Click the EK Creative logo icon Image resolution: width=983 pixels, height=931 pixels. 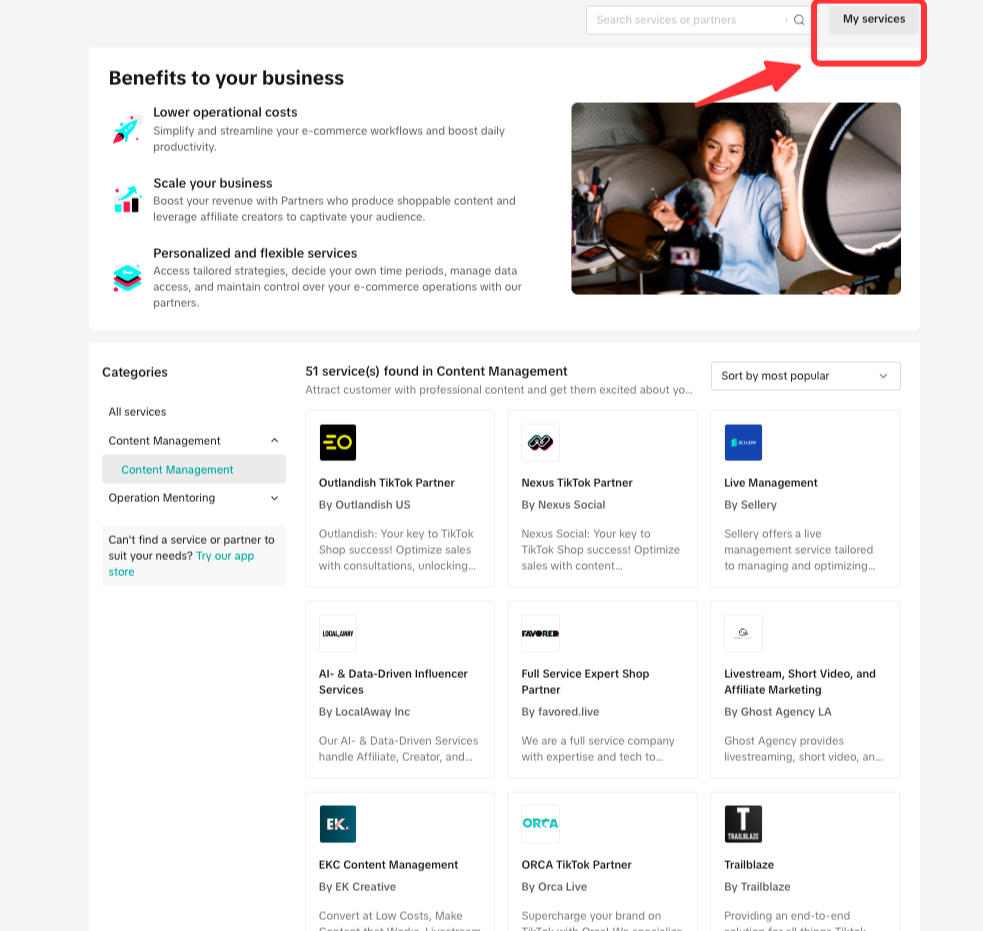(x=337, y=823)
